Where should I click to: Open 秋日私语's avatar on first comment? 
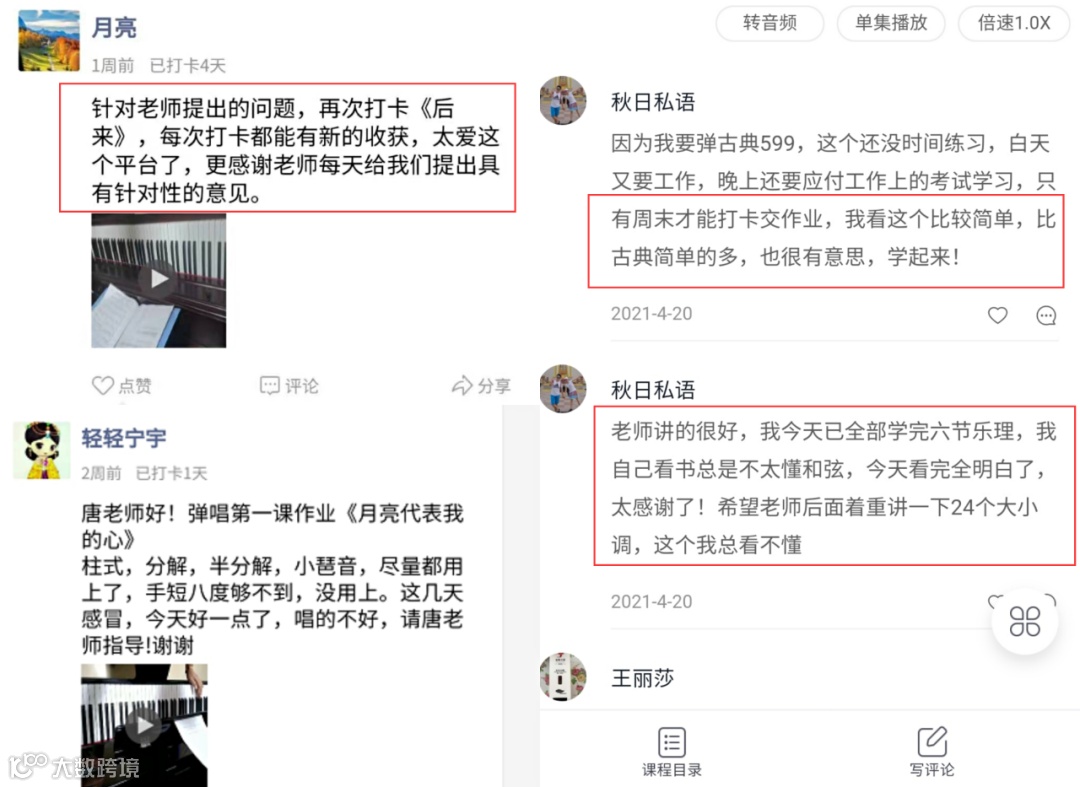click(563, 101)
